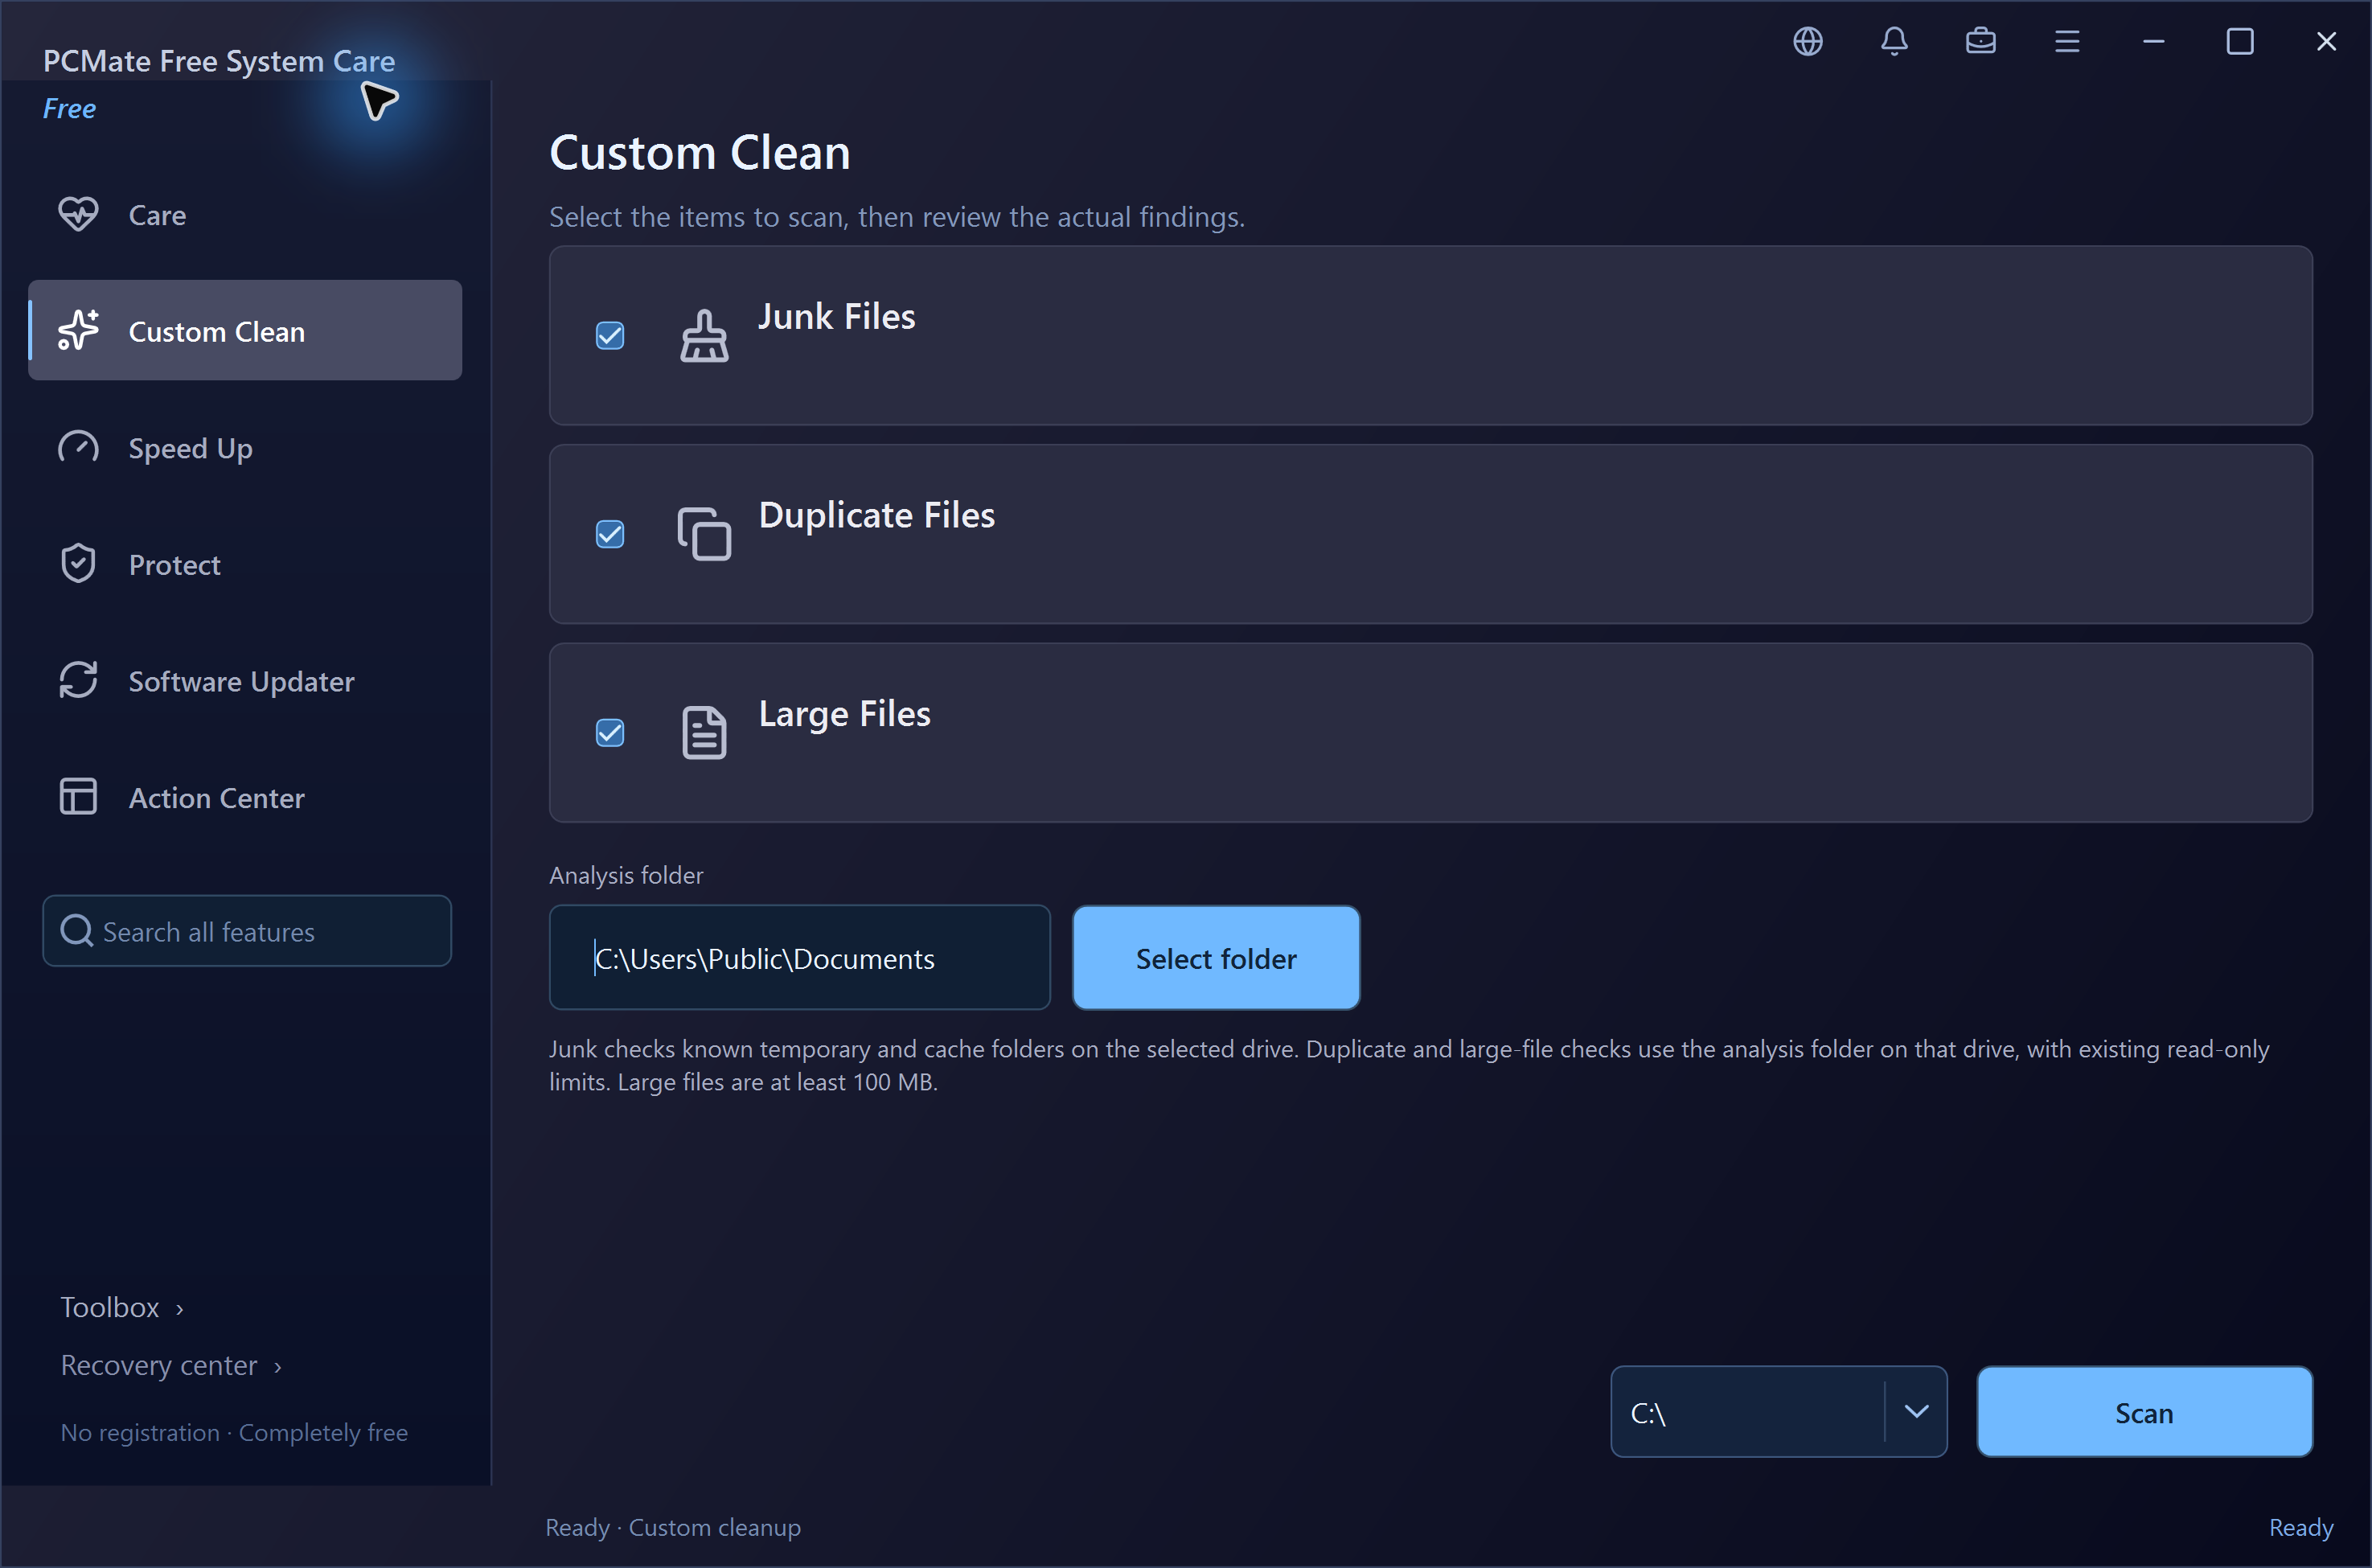Open Software Updater
The width and height of the screenshot is (2372, 1568).
tap(245, 680)
